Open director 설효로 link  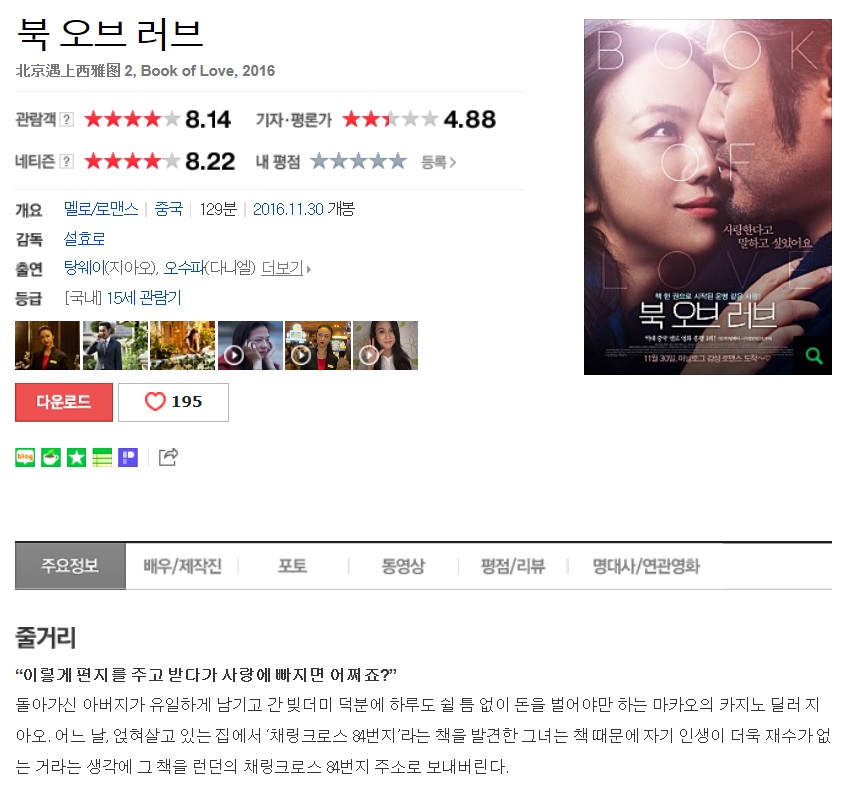[84, 239]
